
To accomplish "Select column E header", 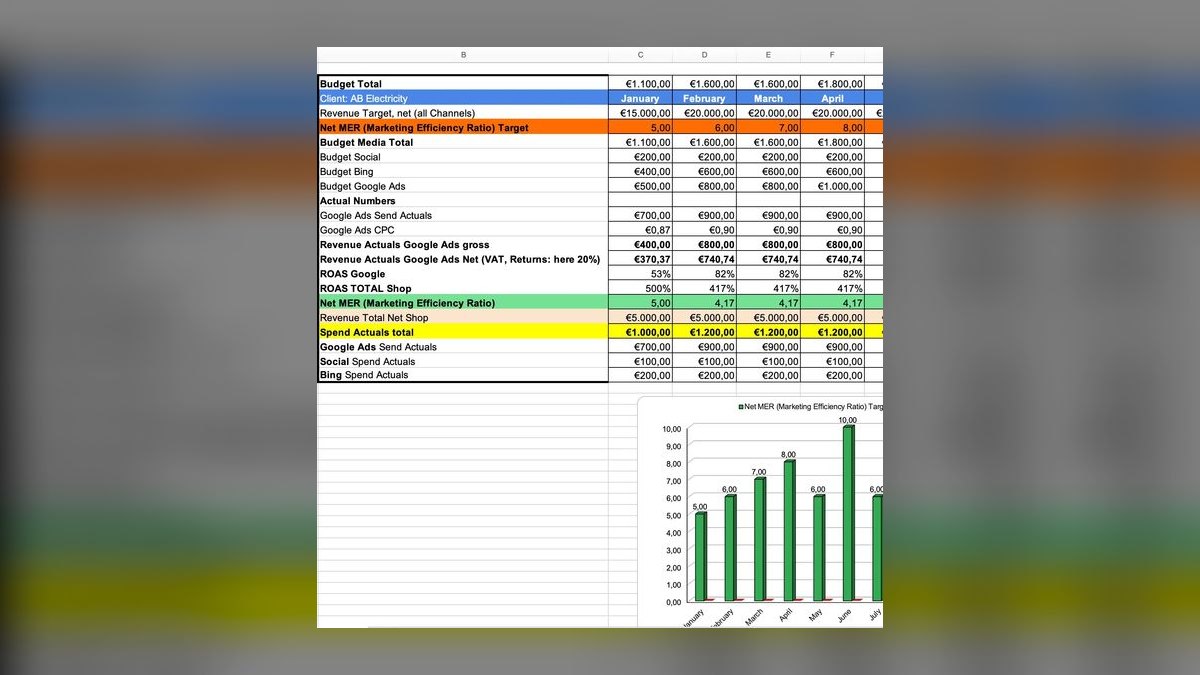I will (x=768, y=55).
